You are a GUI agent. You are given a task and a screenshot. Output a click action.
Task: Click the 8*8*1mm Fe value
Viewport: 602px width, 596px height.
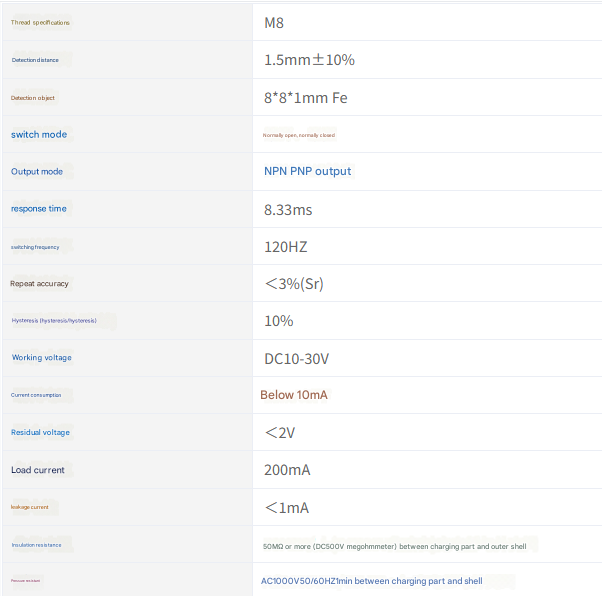tap(306, 98)
